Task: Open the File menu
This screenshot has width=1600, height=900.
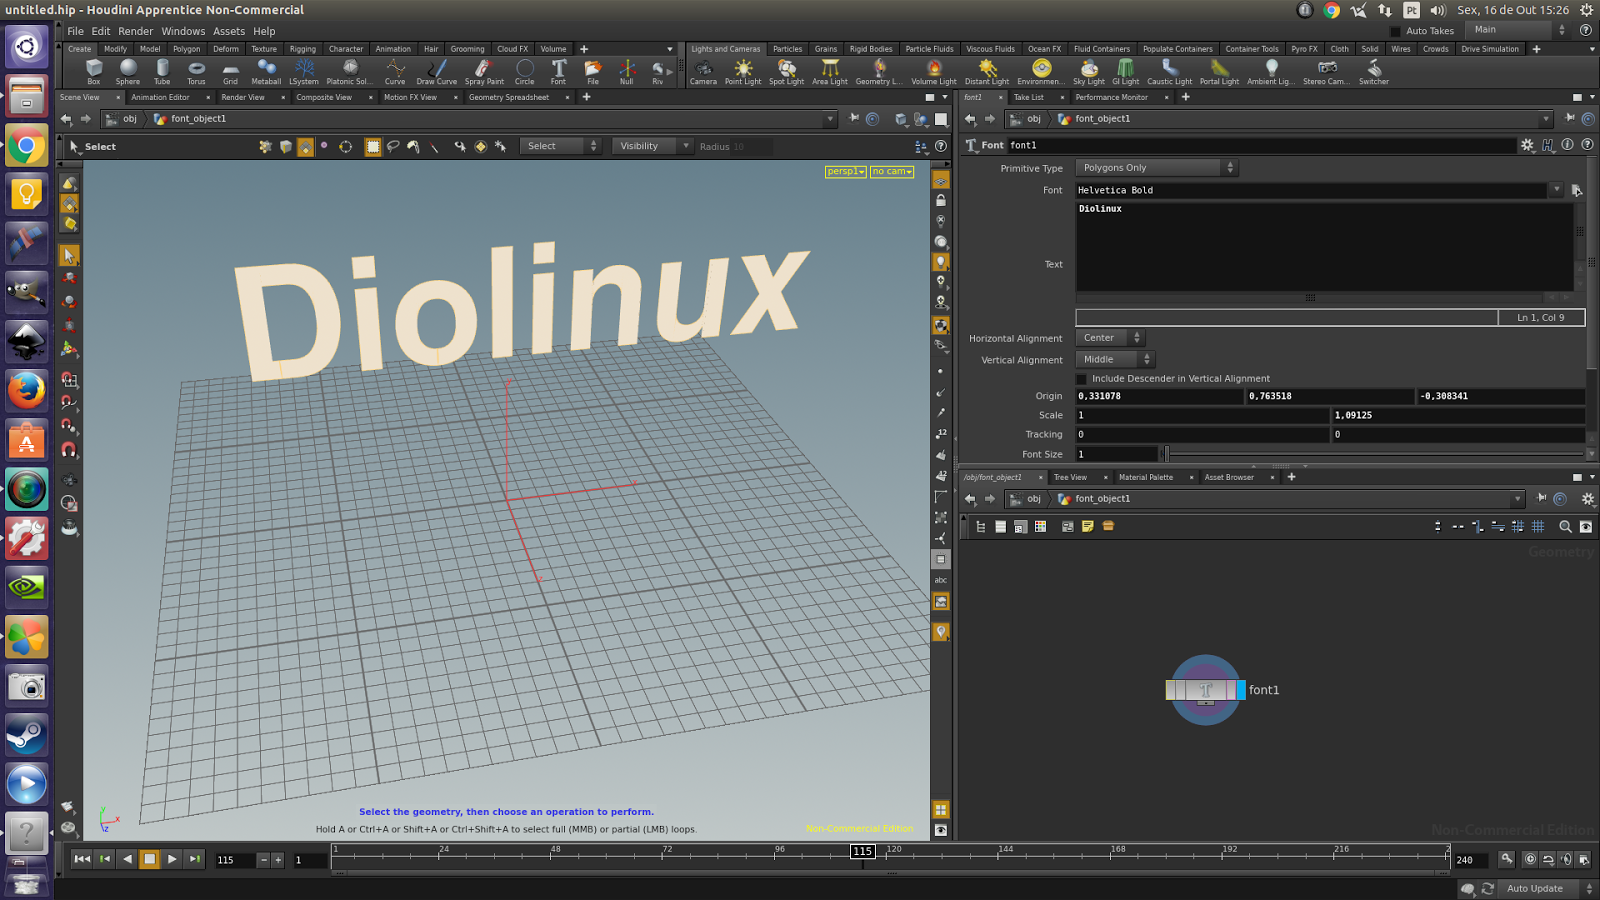Action: pyautogui.click(x=76, y=31)
